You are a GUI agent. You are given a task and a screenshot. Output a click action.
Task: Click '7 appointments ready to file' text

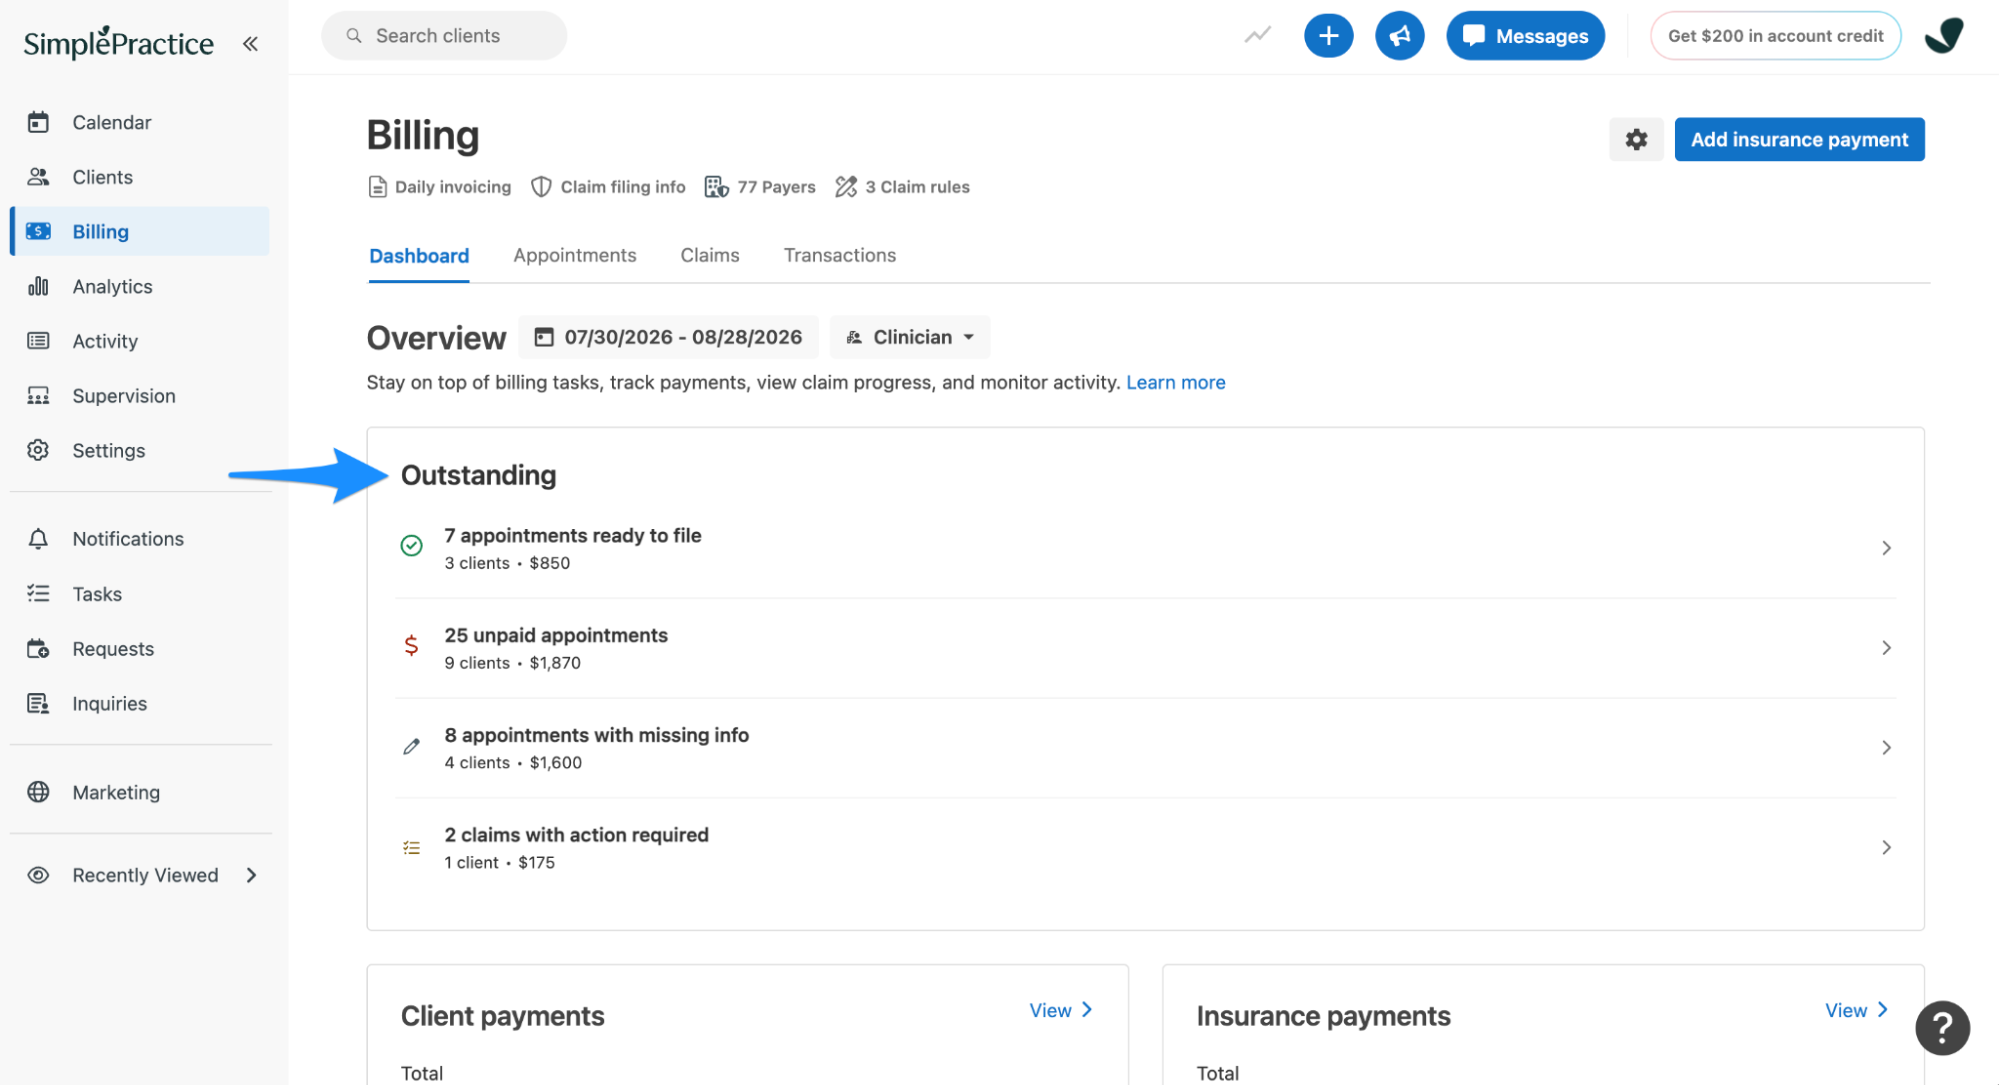[573, 535]
